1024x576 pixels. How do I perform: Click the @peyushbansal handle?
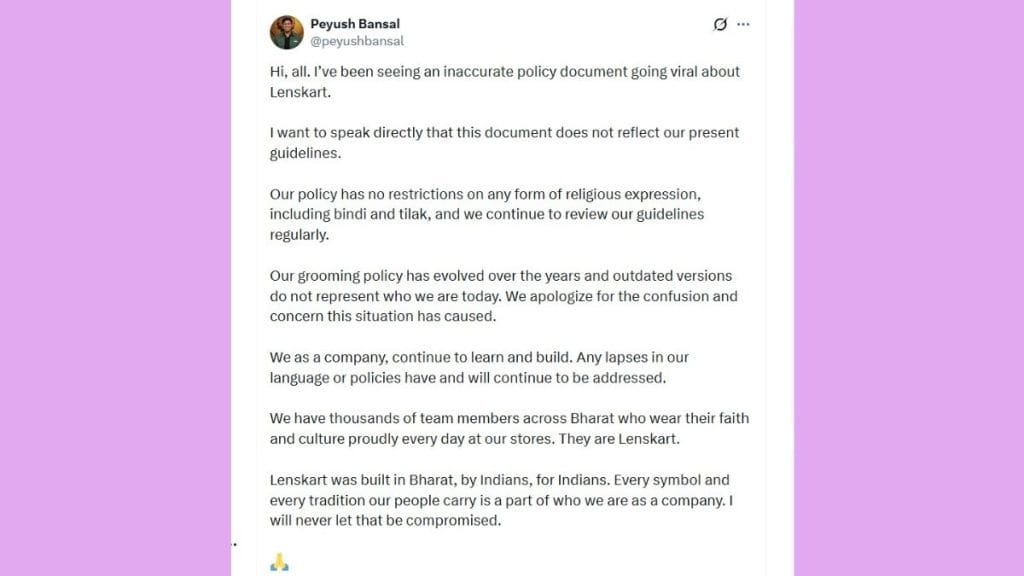(x=357, y=42)
